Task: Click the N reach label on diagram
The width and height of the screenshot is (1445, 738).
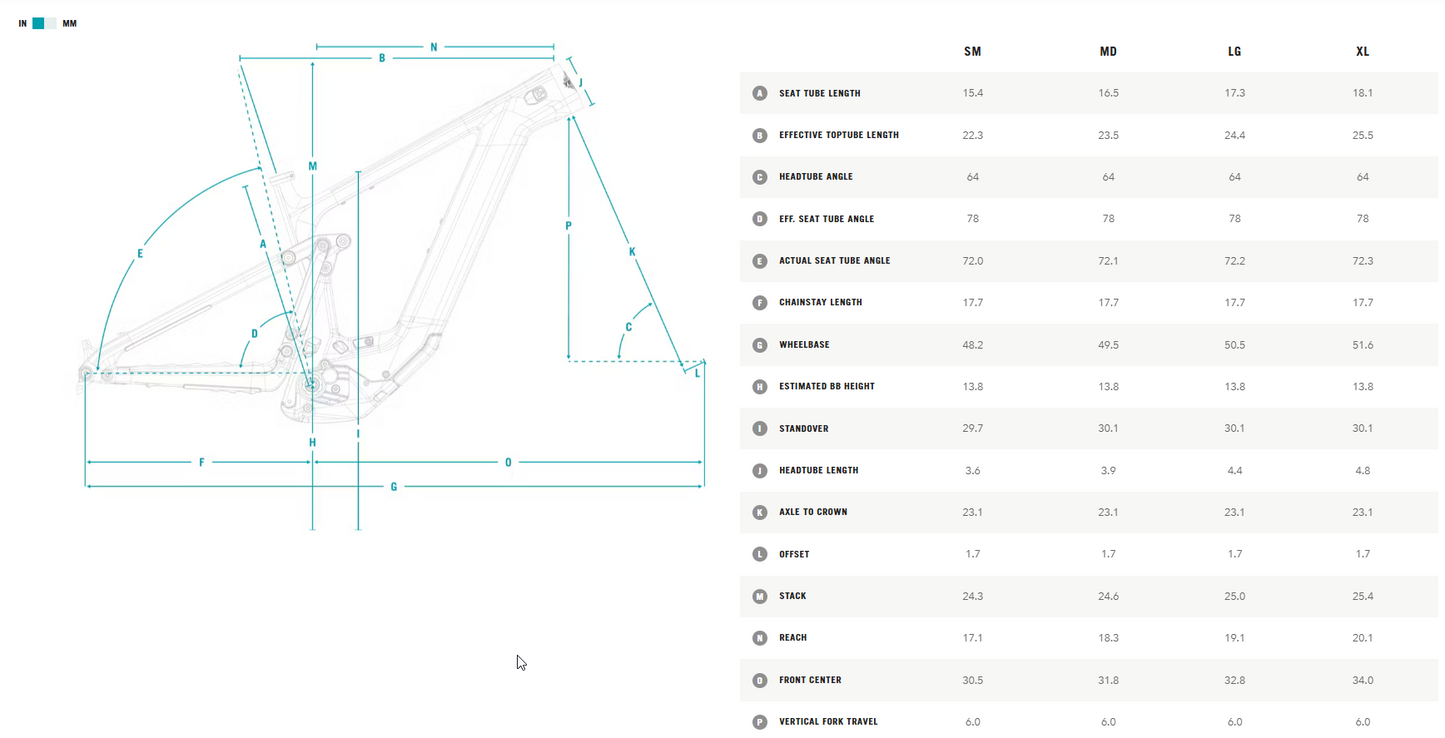Action: [x=434, y=47]
